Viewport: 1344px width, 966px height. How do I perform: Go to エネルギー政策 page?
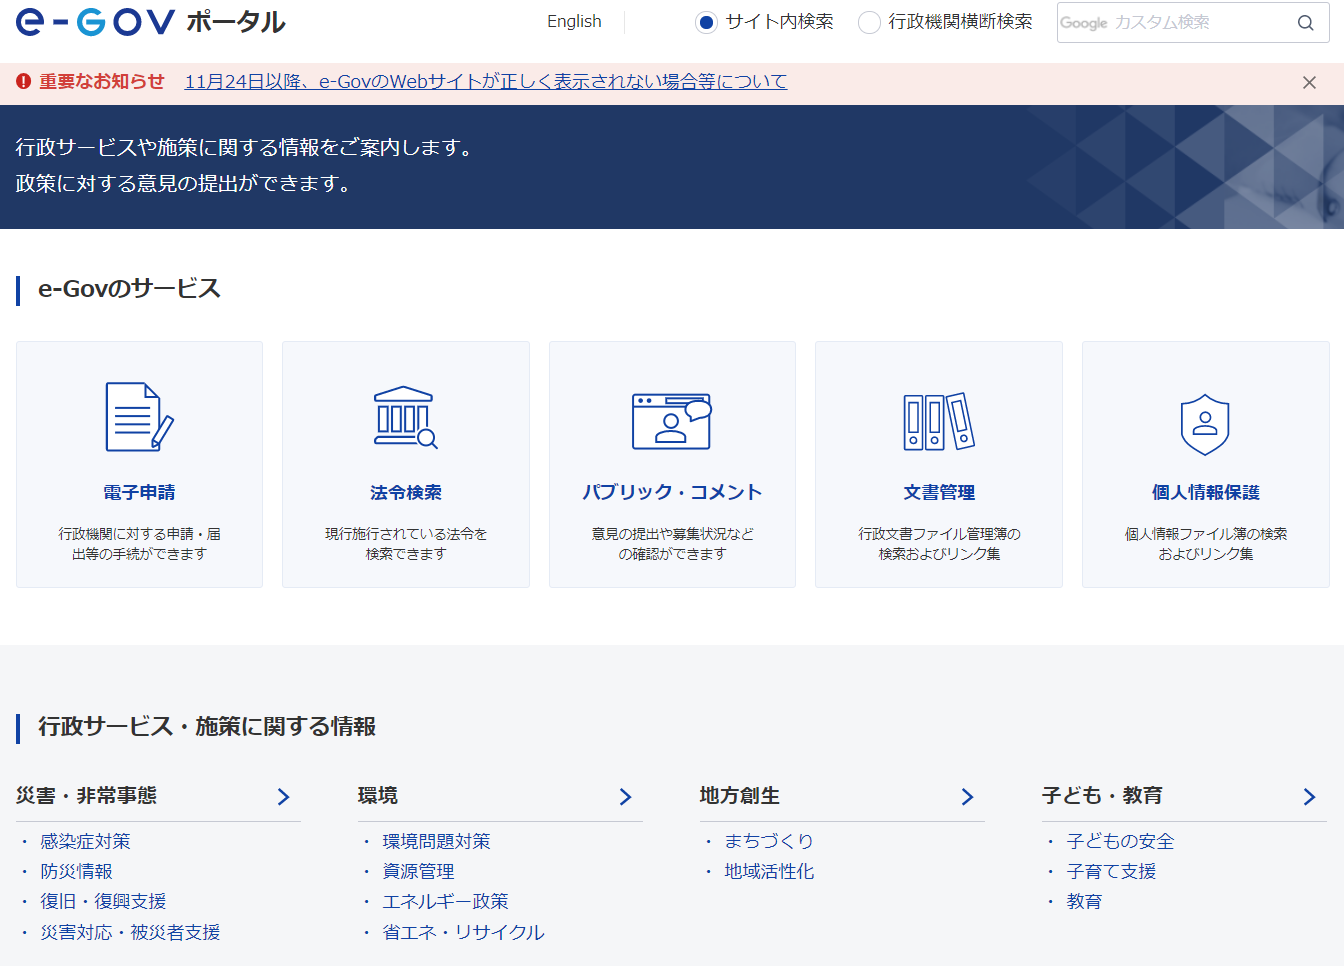point(445,902)
